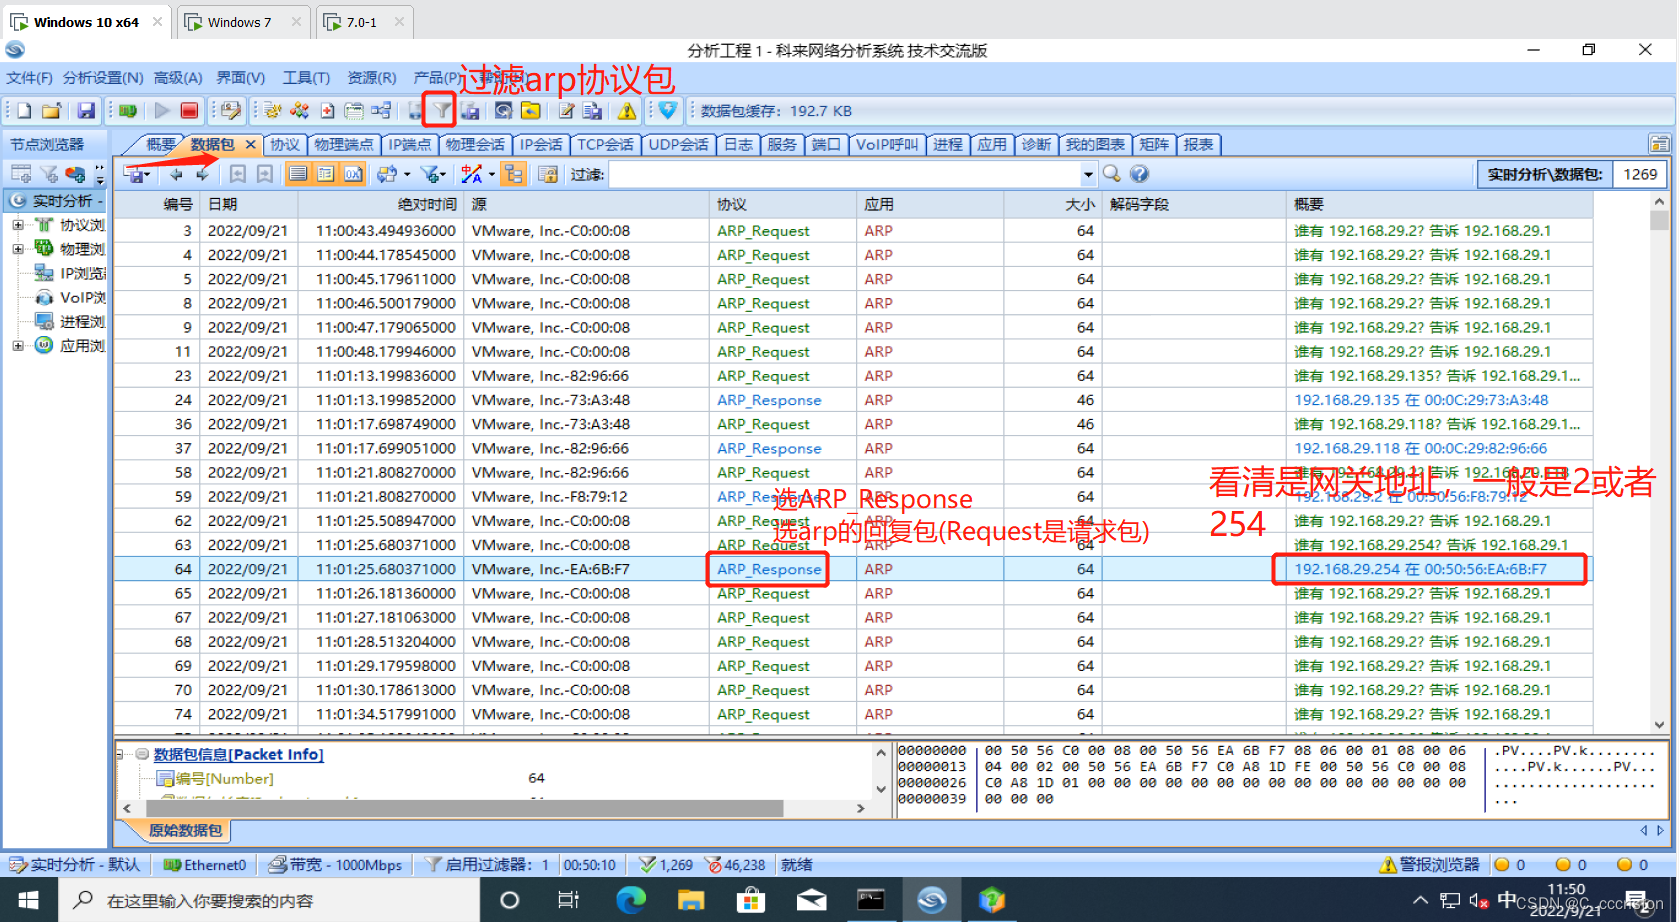Open the 工具(T) menu
Screen dimensions: 1679x922
[306, 77]
